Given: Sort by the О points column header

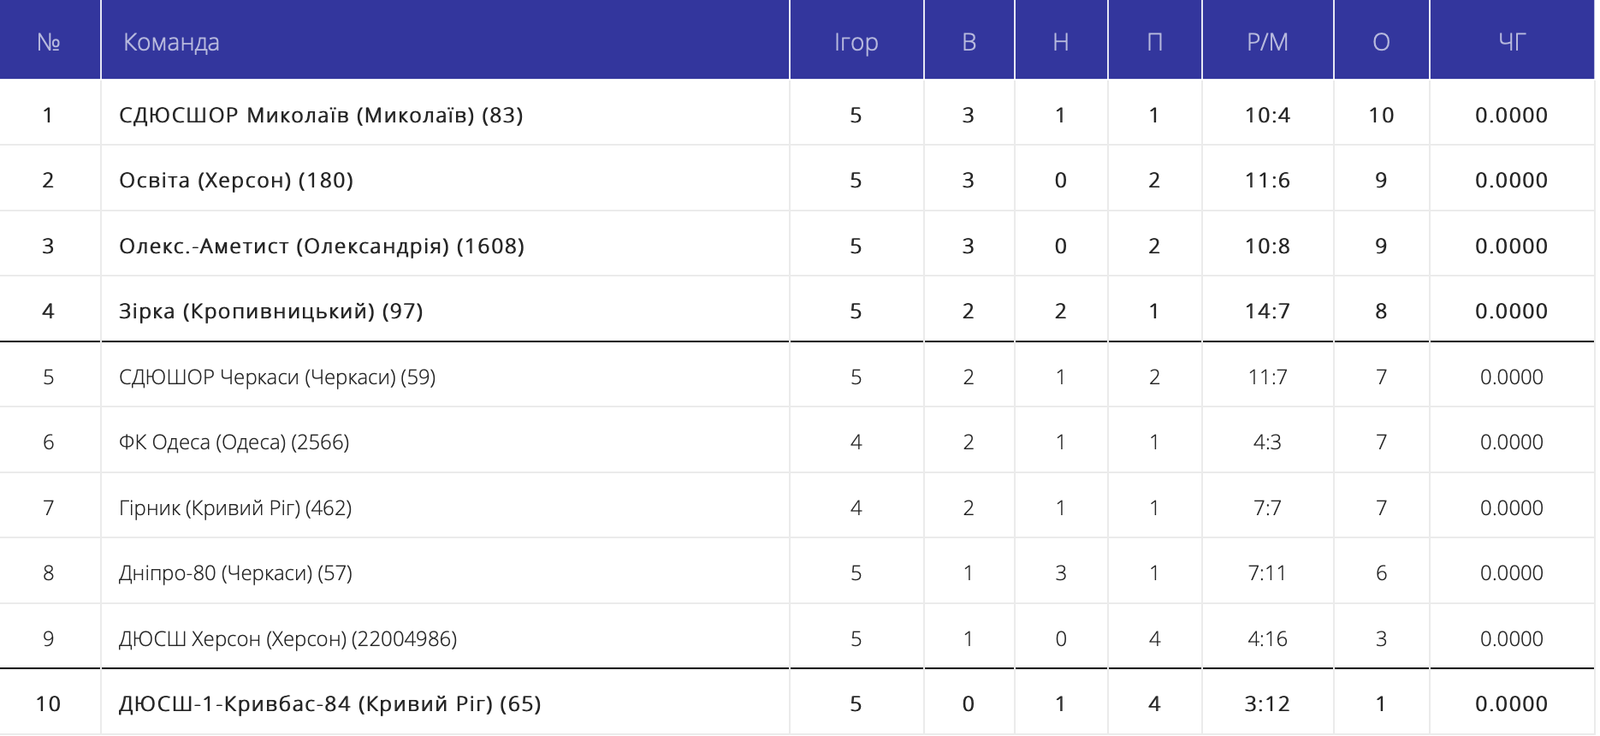Looking at the screenshot, I should click(x=1381, y=42).
